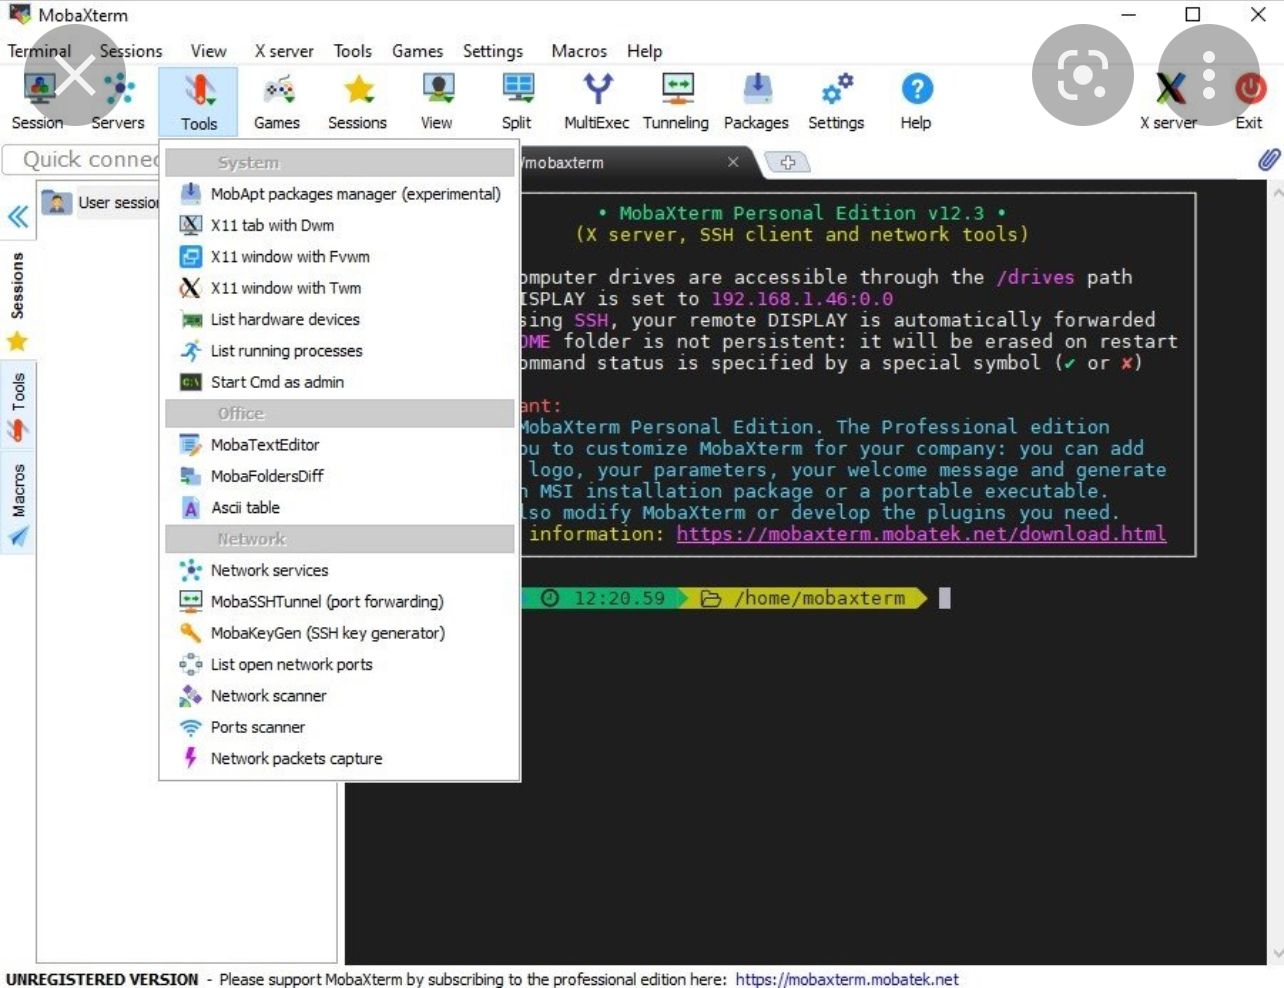Viewport: 1284px width, 988px height.
Task: Click the Servers toolbar icon
Action: coord(117,99)
